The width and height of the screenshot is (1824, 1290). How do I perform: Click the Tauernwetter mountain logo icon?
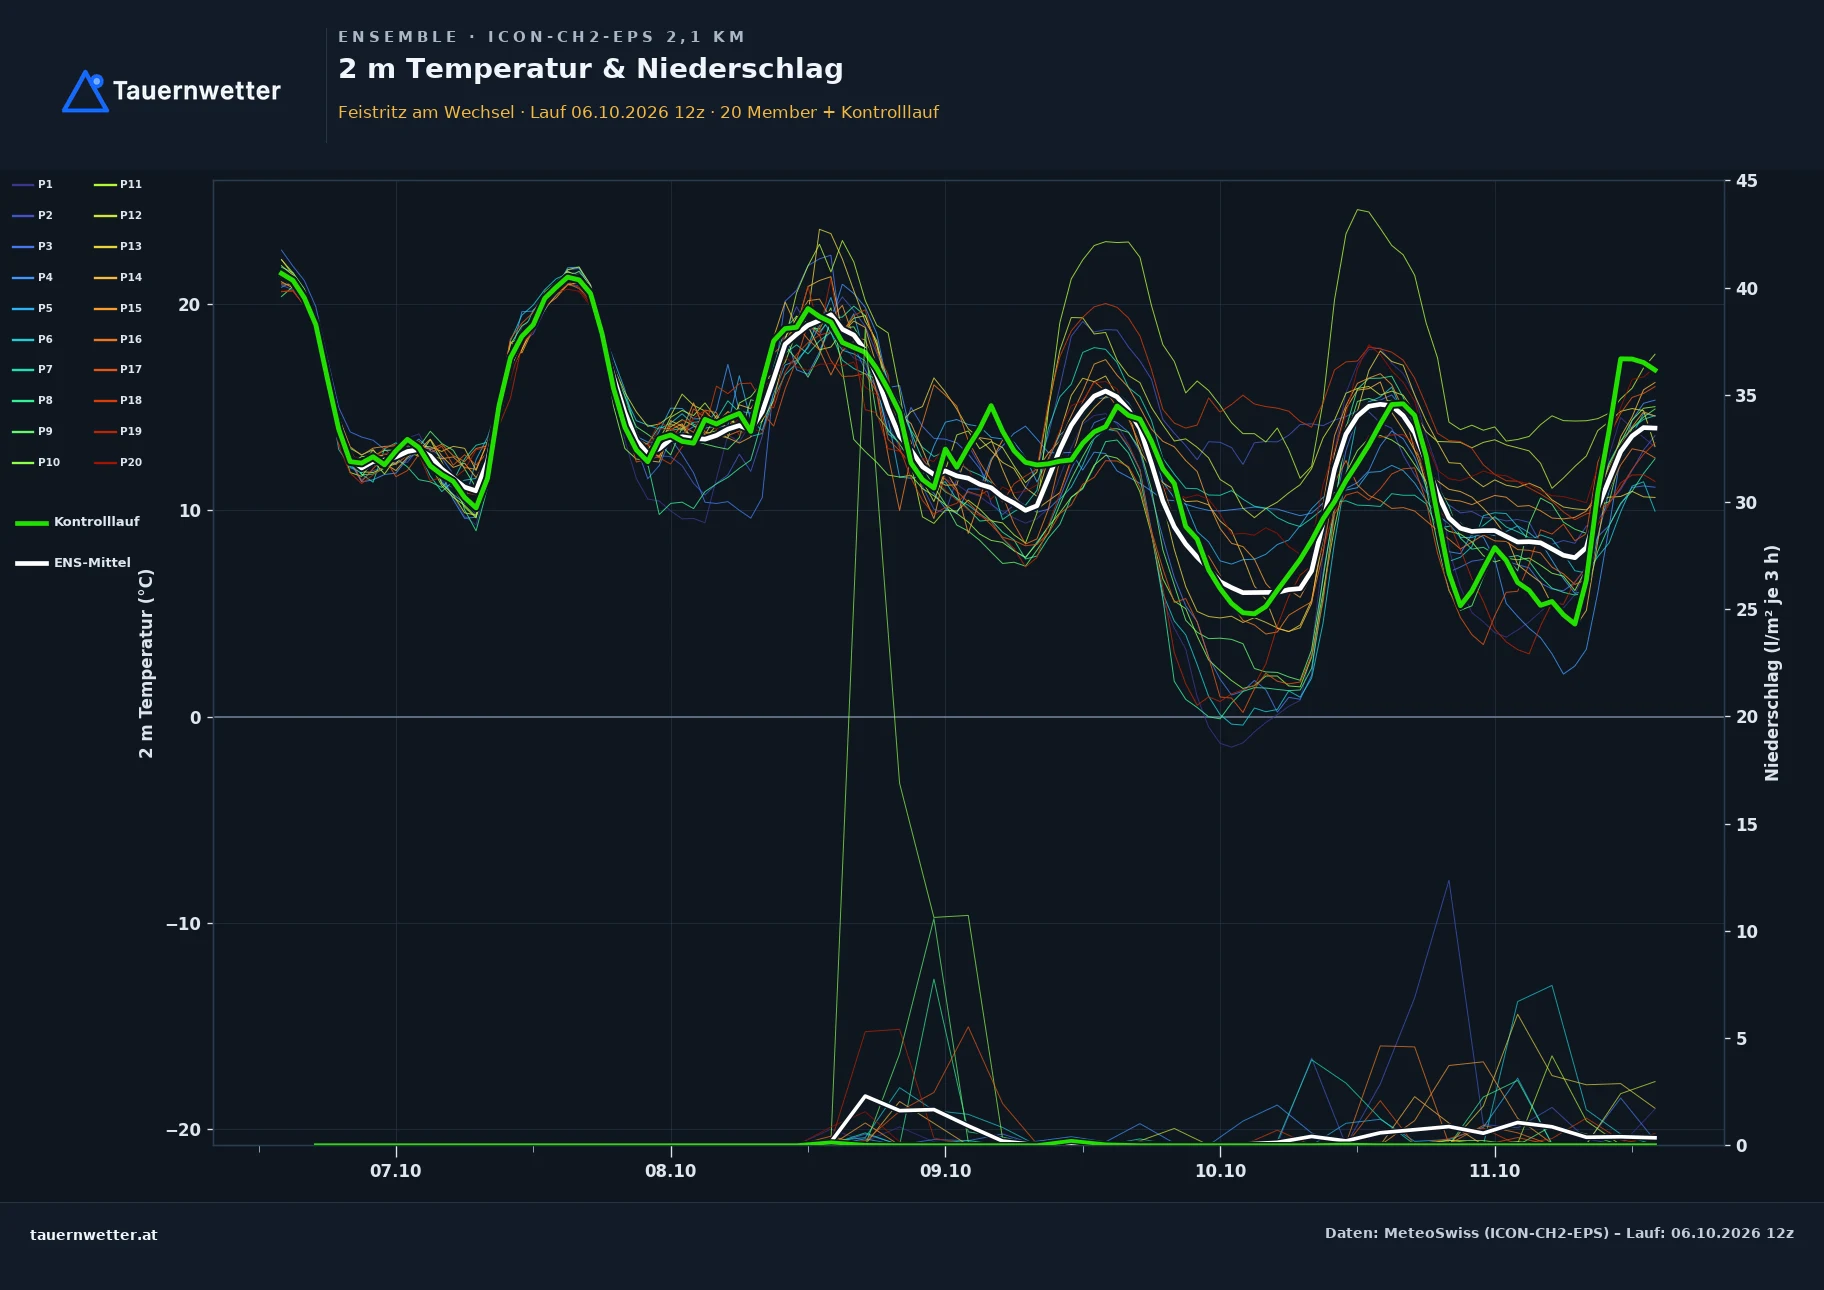pos(85,91)
